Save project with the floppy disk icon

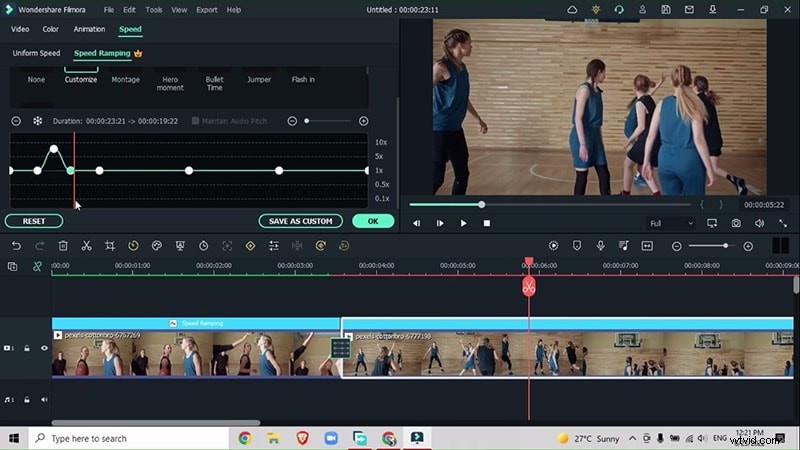[666, 10]
